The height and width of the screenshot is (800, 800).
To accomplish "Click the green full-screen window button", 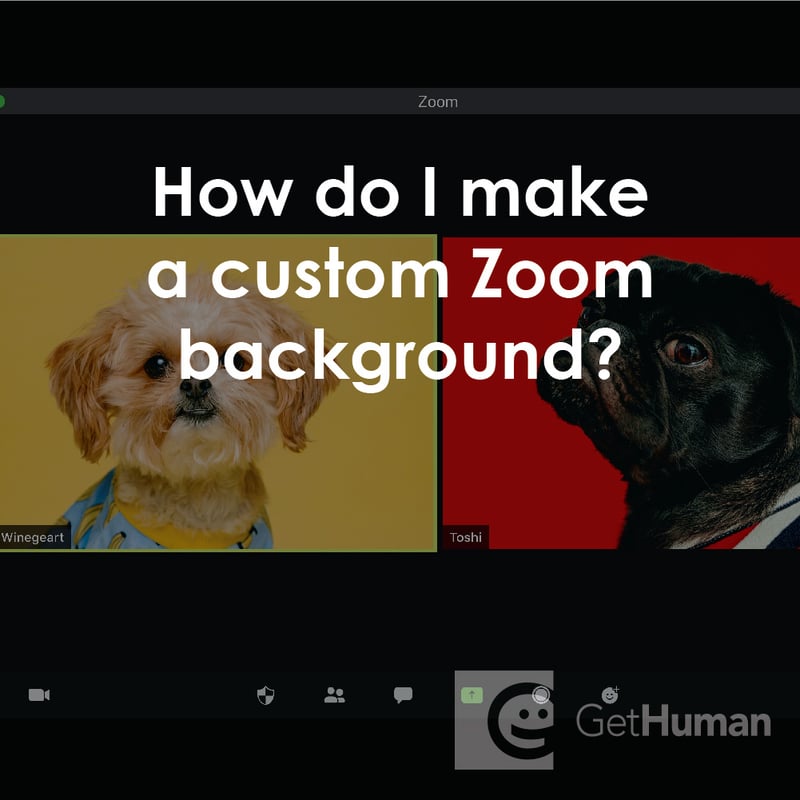I will point(2,102).
